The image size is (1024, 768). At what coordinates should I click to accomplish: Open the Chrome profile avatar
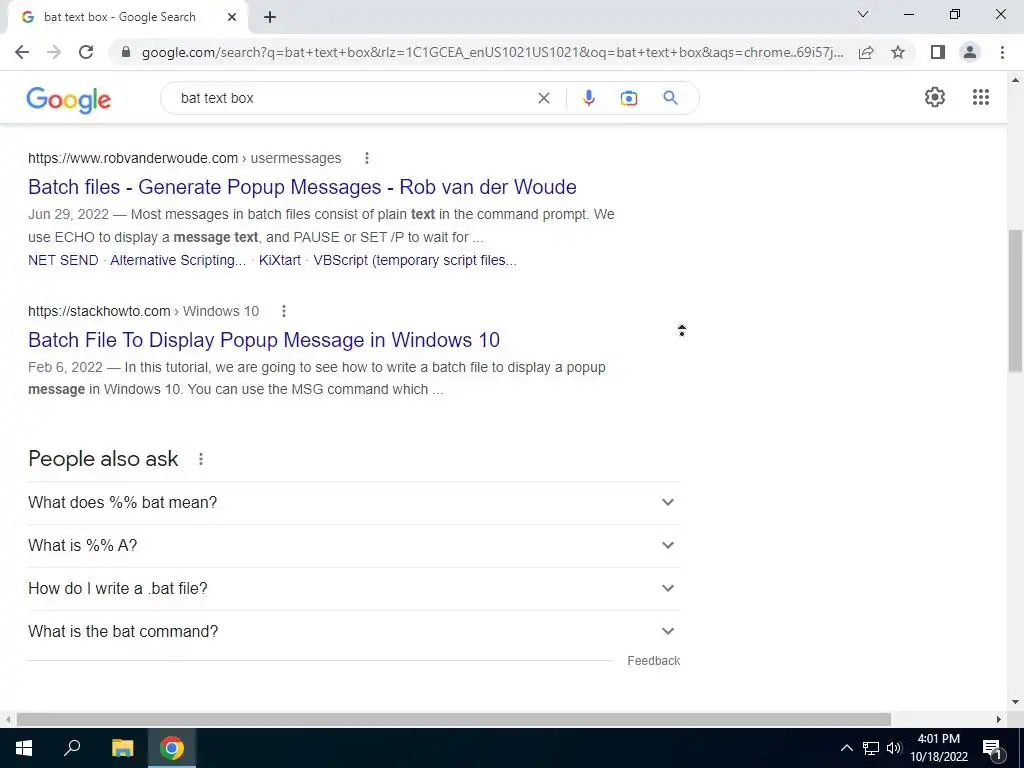pos(970,52)
